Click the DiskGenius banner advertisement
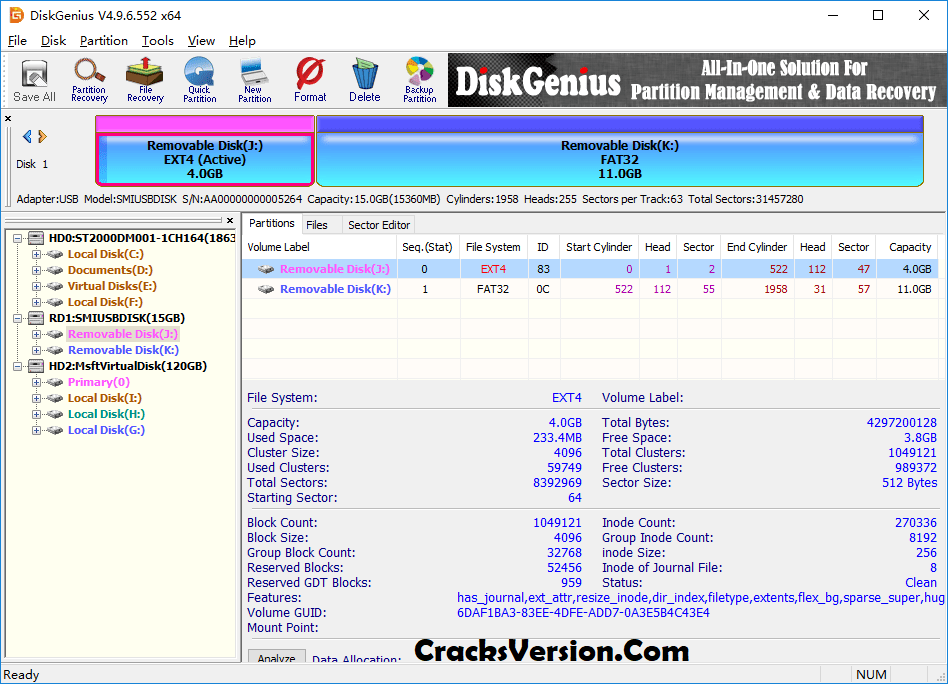Viewport: 948px width, 684px height. [696, 80]
